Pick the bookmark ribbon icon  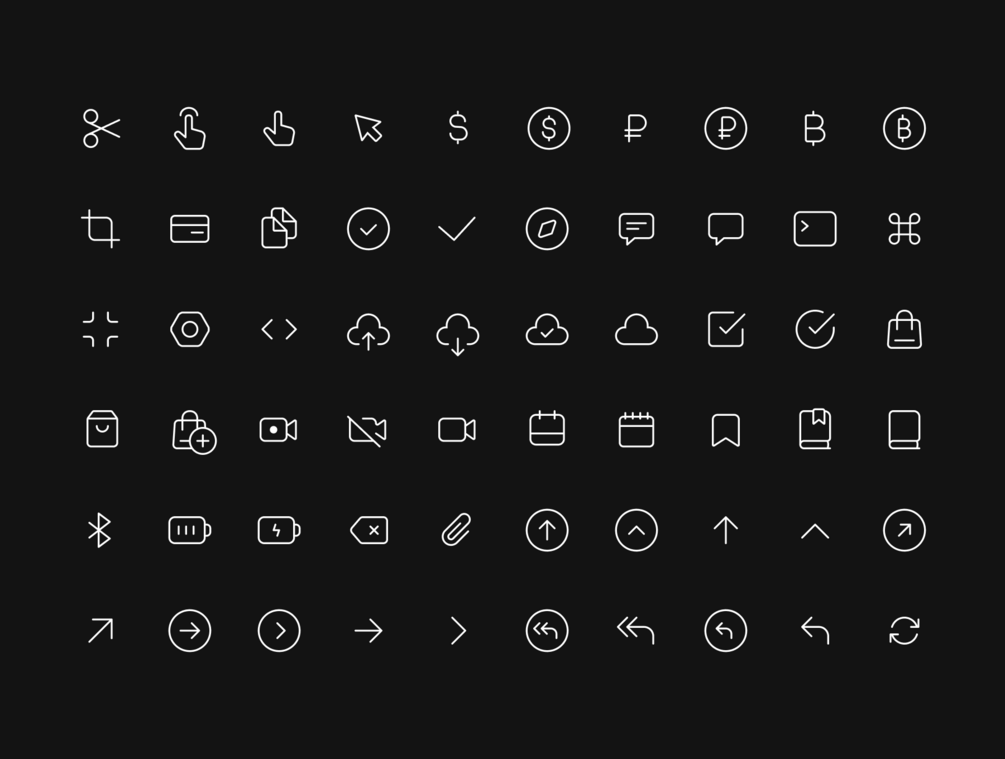(726, 430)
